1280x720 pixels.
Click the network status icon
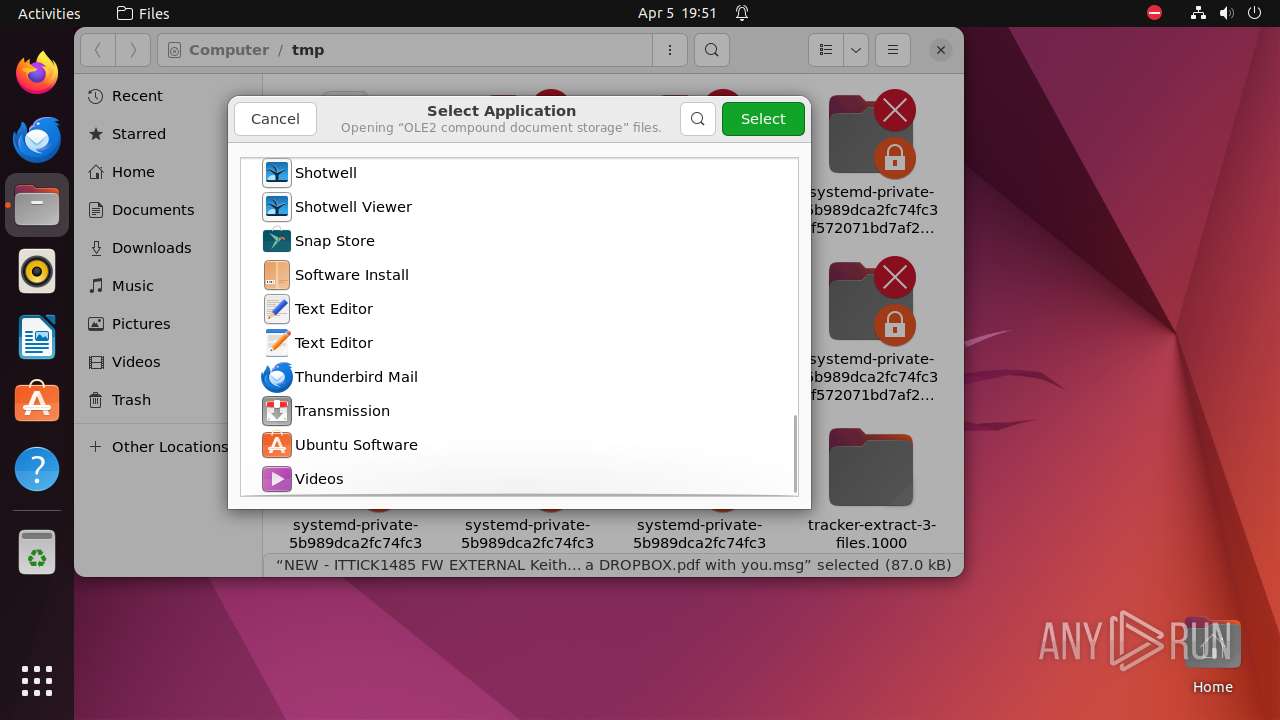click(x=1199, y=13)
